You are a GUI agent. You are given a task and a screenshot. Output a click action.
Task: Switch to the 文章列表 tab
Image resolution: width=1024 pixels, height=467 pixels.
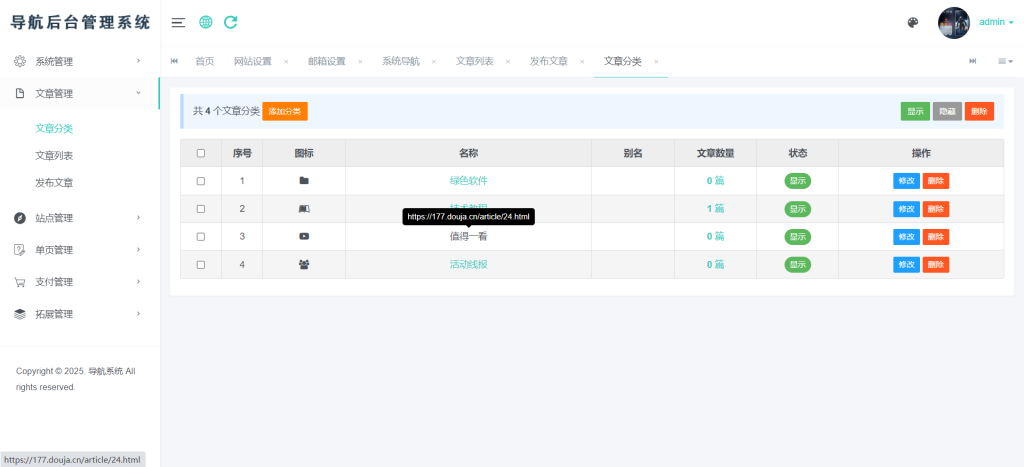(x=475, y=61)
